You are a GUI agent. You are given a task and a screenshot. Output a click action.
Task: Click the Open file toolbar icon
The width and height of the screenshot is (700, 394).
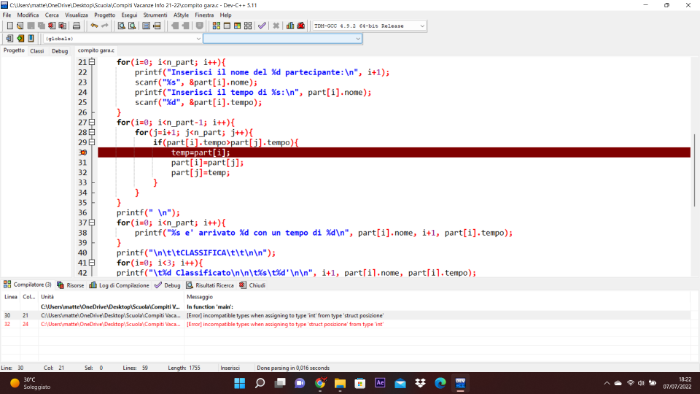click(20, 26)
